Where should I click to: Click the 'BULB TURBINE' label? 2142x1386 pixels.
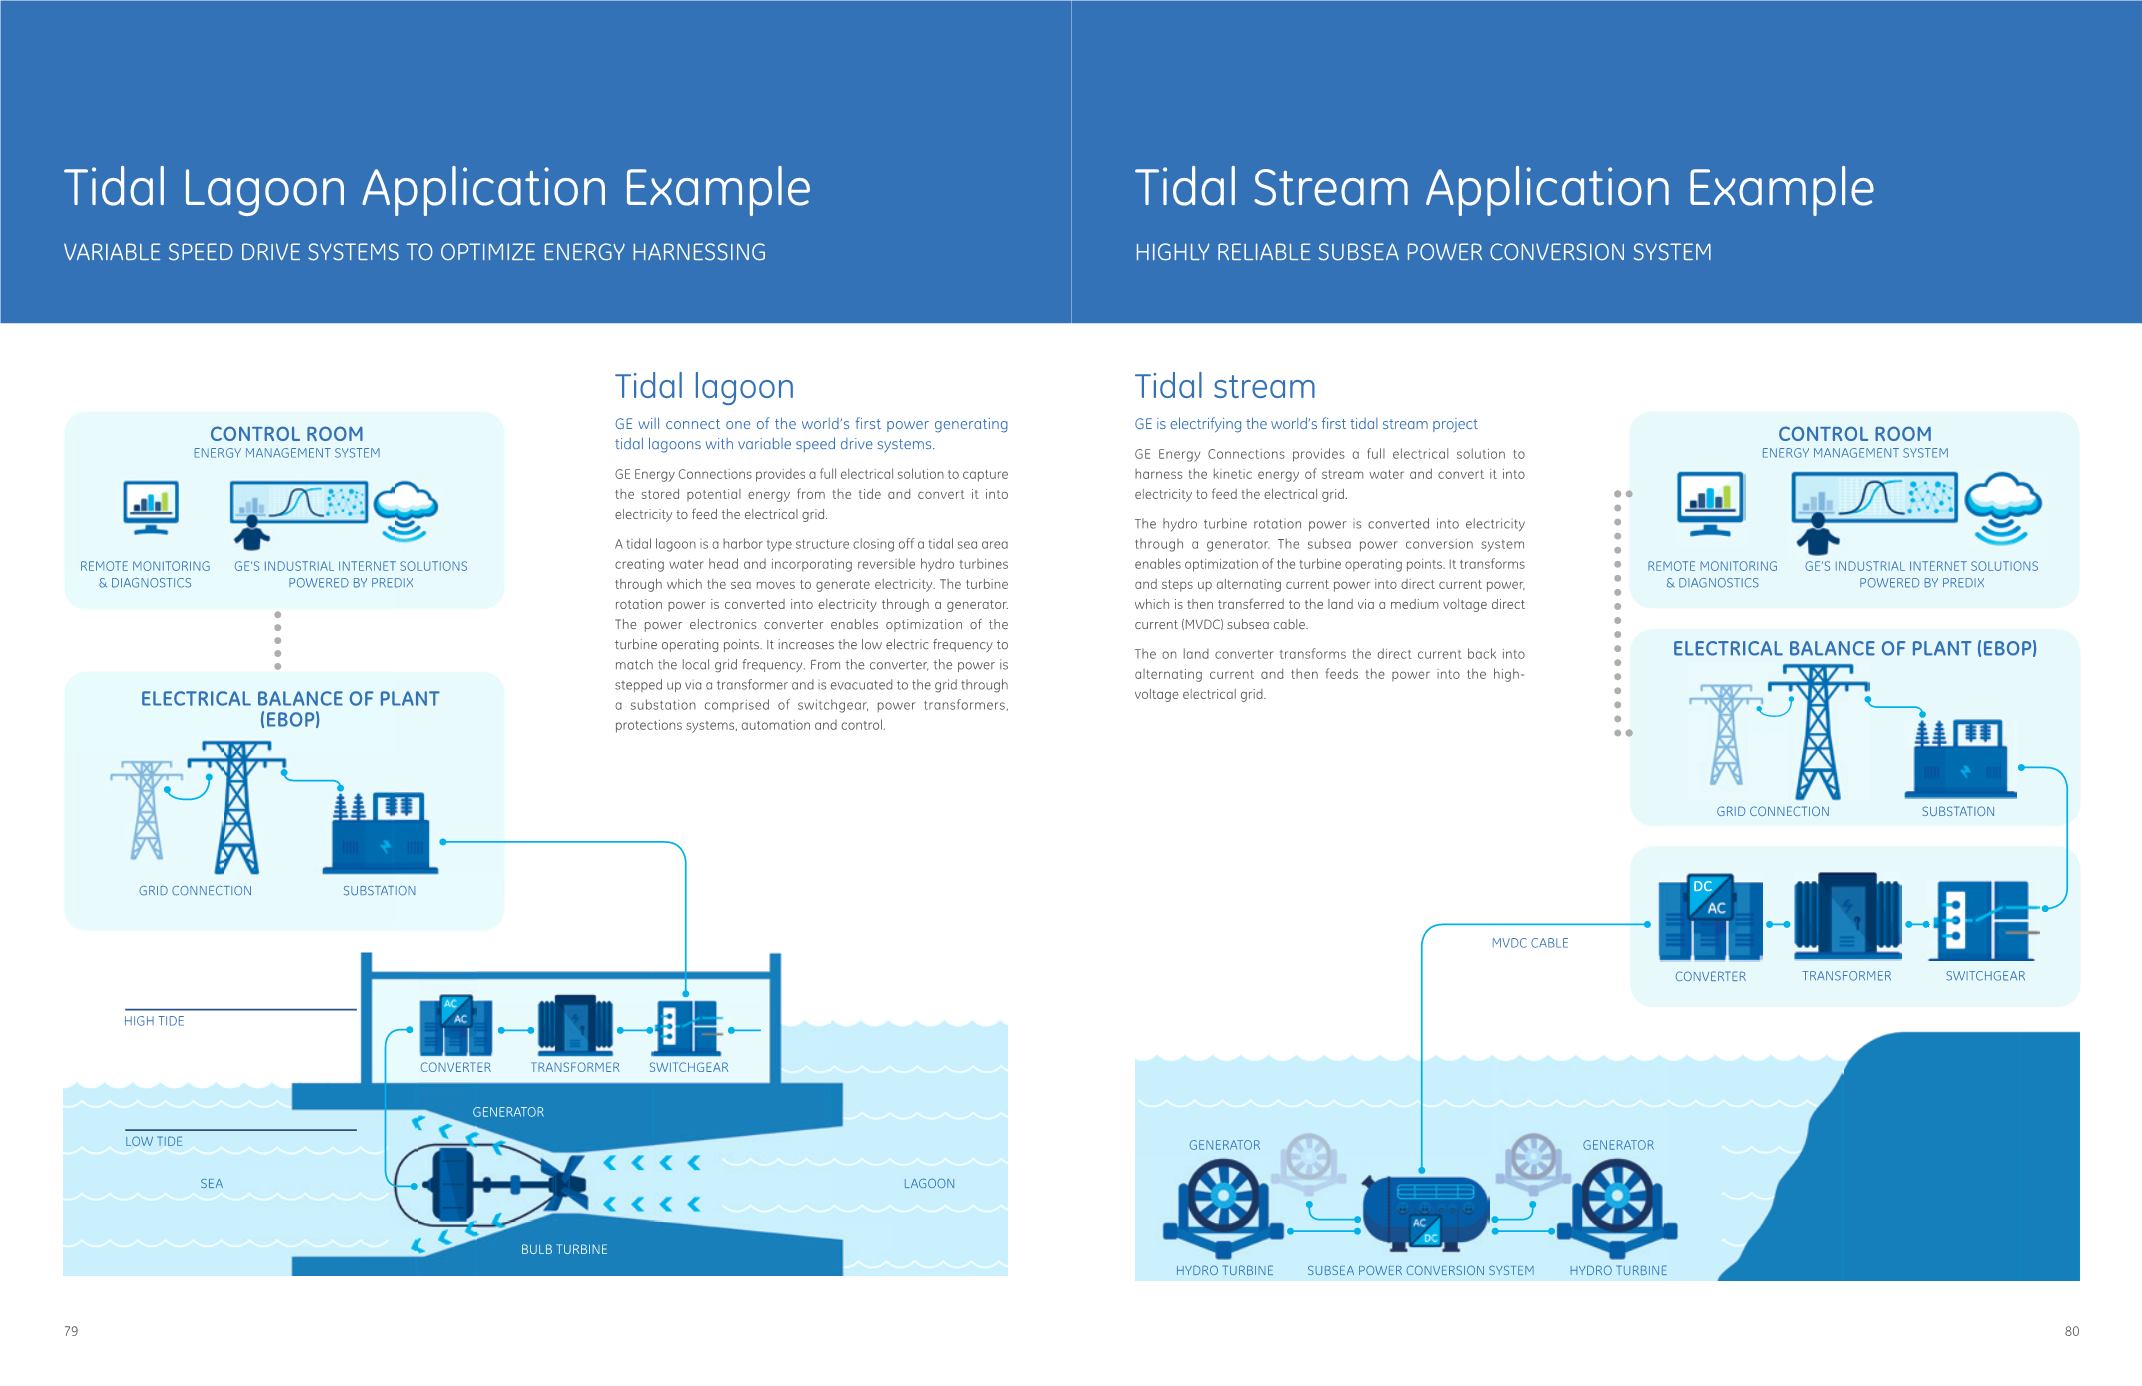coord(564,1250)
